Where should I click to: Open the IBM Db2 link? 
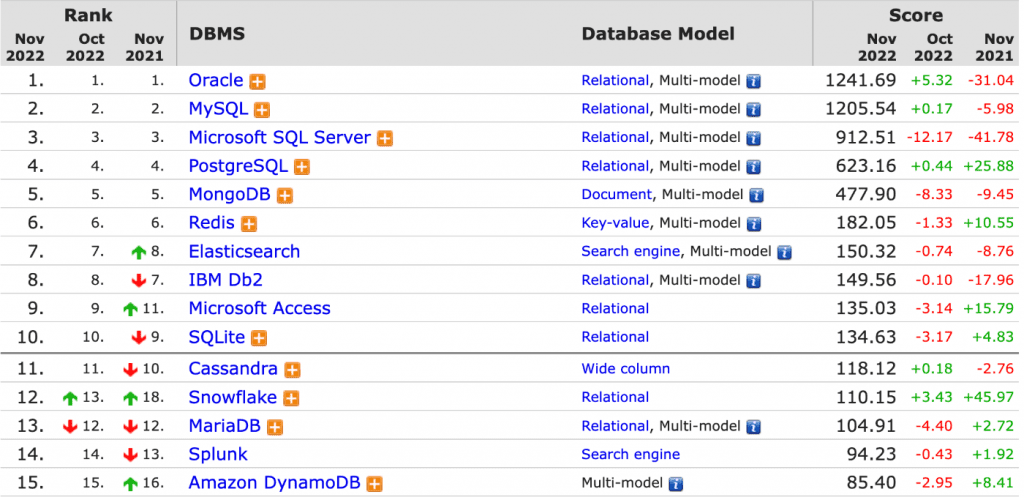coord(225,280)
